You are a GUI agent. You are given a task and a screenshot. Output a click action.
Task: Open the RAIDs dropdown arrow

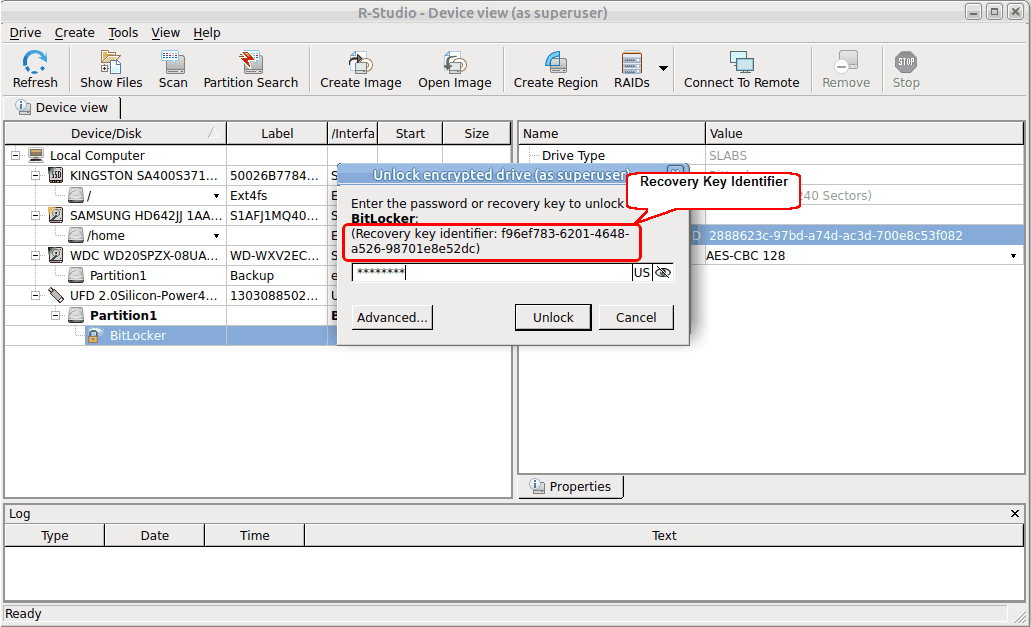pos(663,68)
